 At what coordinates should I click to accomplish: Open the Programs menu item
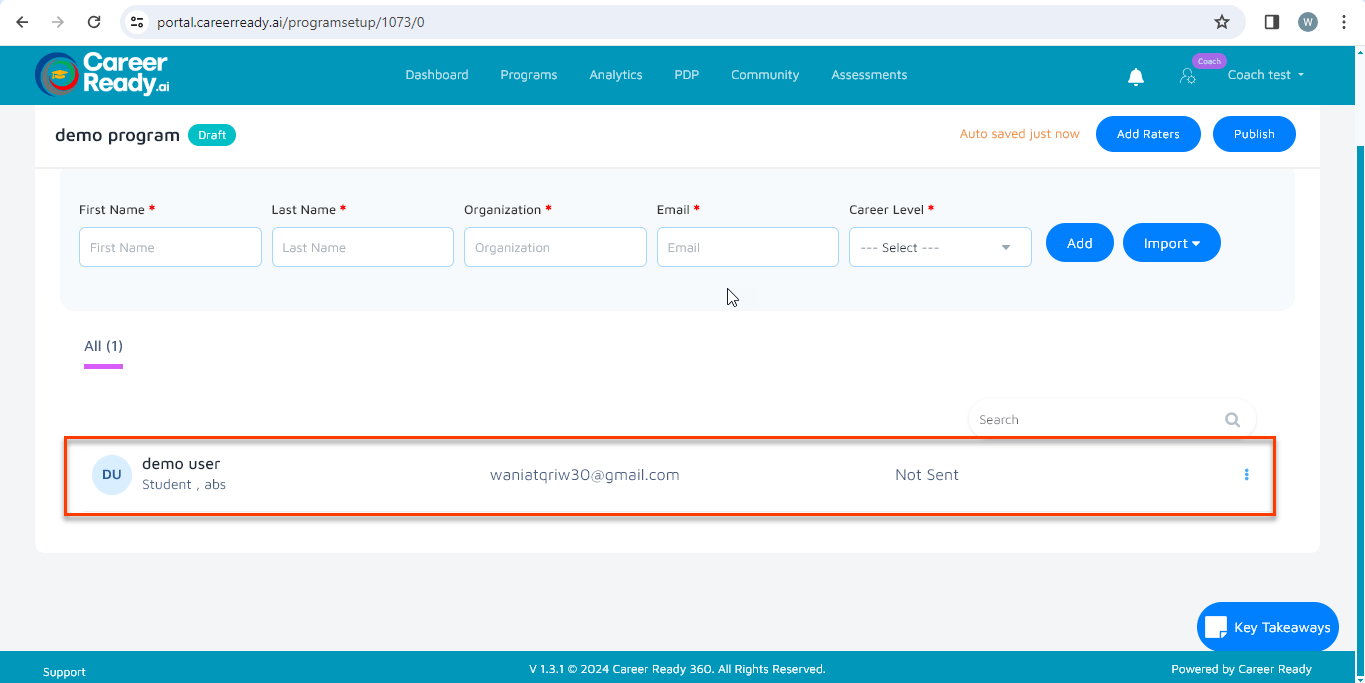pyautogui.click(x=528, y=75)
